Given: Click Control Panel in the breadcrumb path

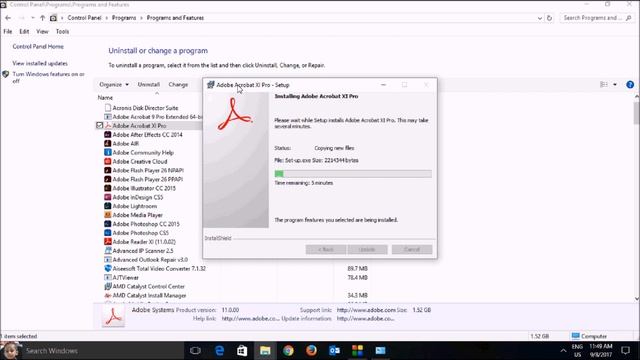Looking at the screenshot, I should (84, 18).
